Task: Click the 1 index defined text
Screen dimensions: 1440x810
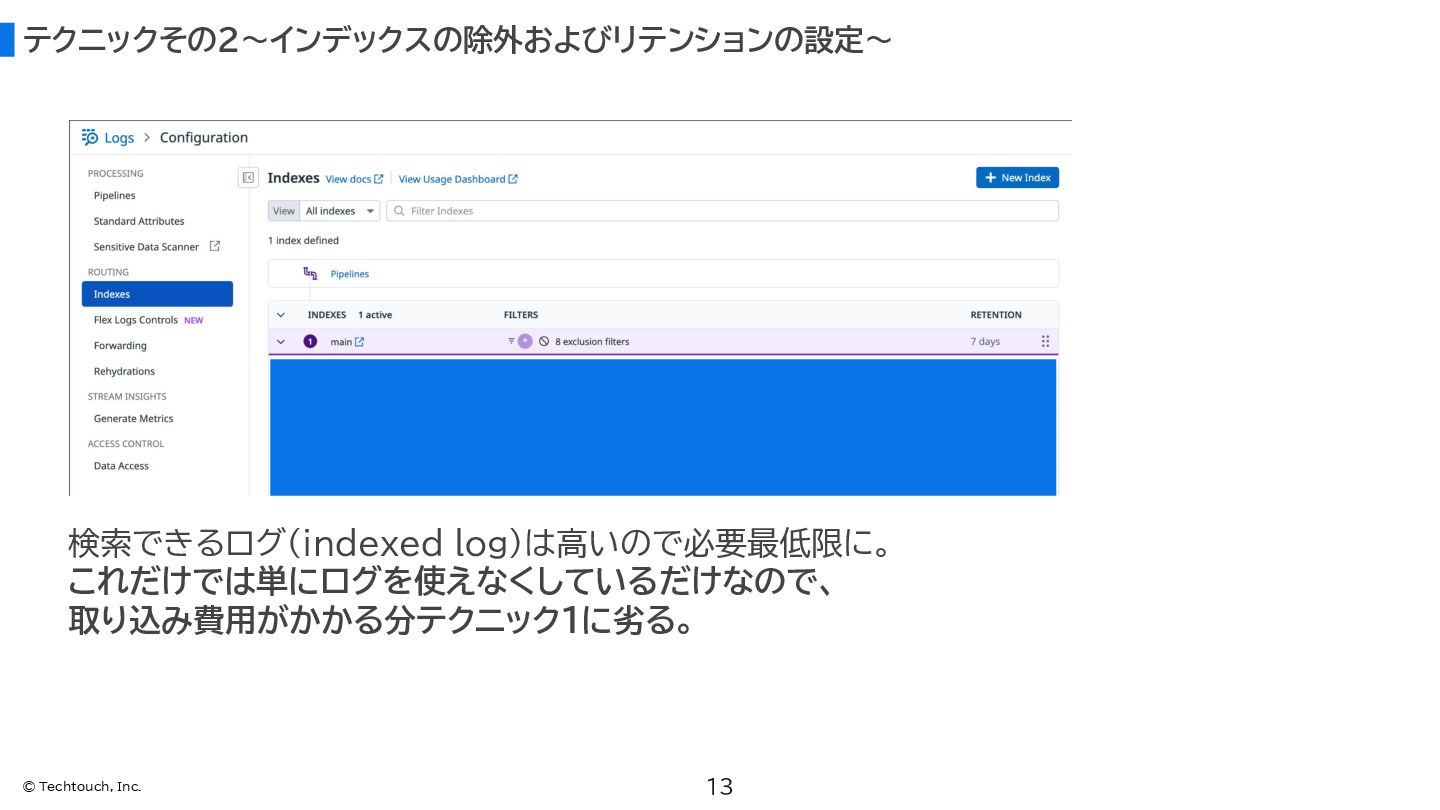Action: click(303, 241)
